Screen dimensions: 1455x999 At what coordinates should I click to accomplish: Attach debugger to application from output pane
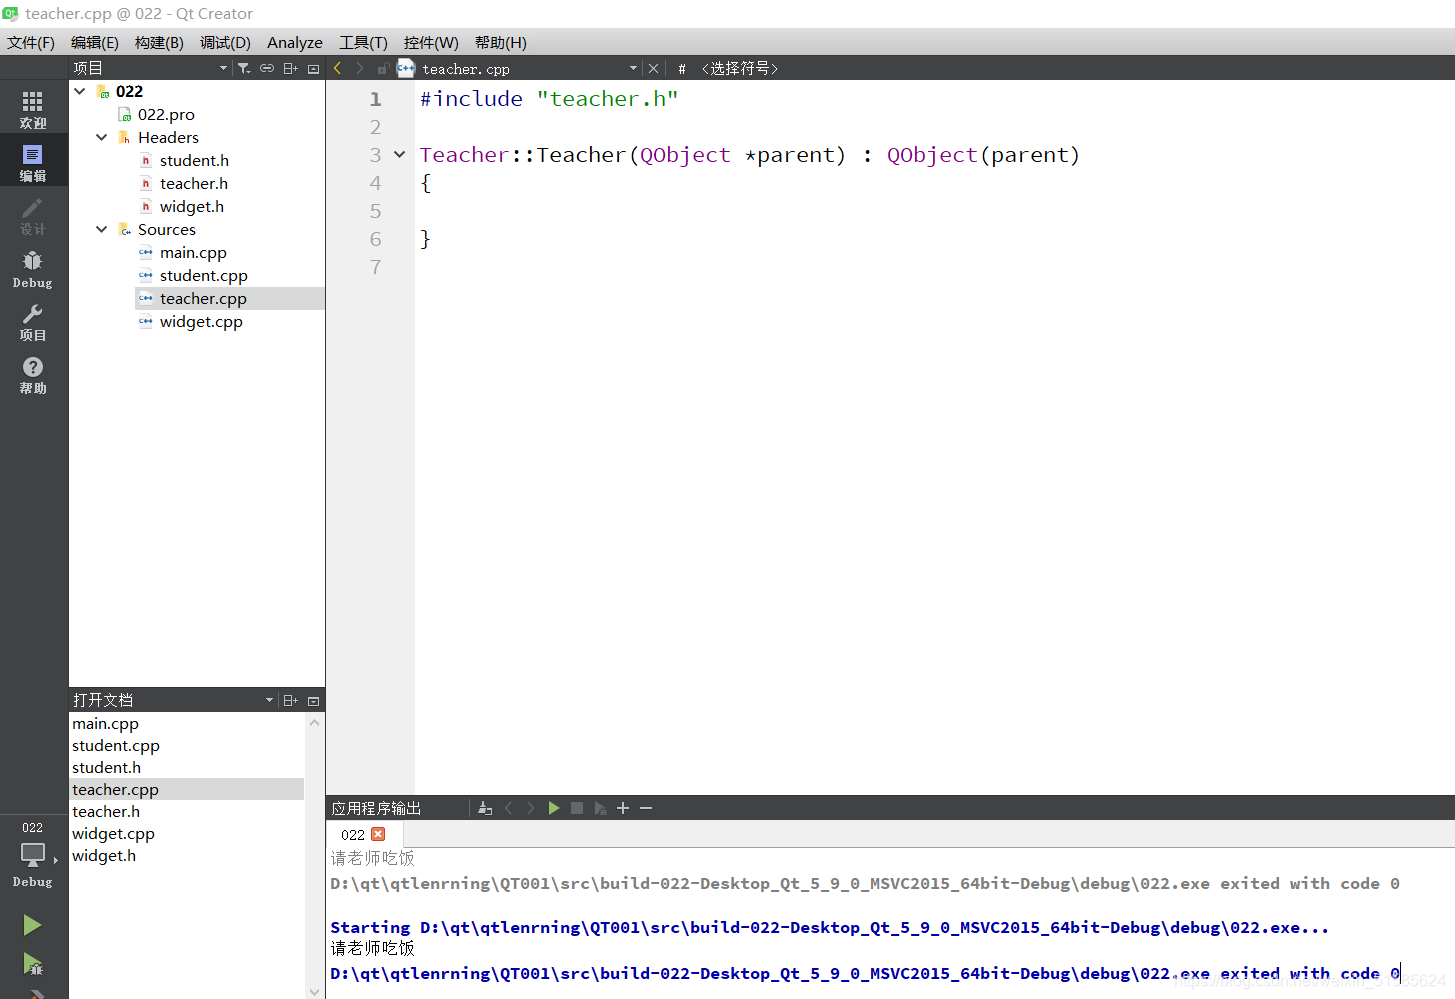click(x=600, y=808)
